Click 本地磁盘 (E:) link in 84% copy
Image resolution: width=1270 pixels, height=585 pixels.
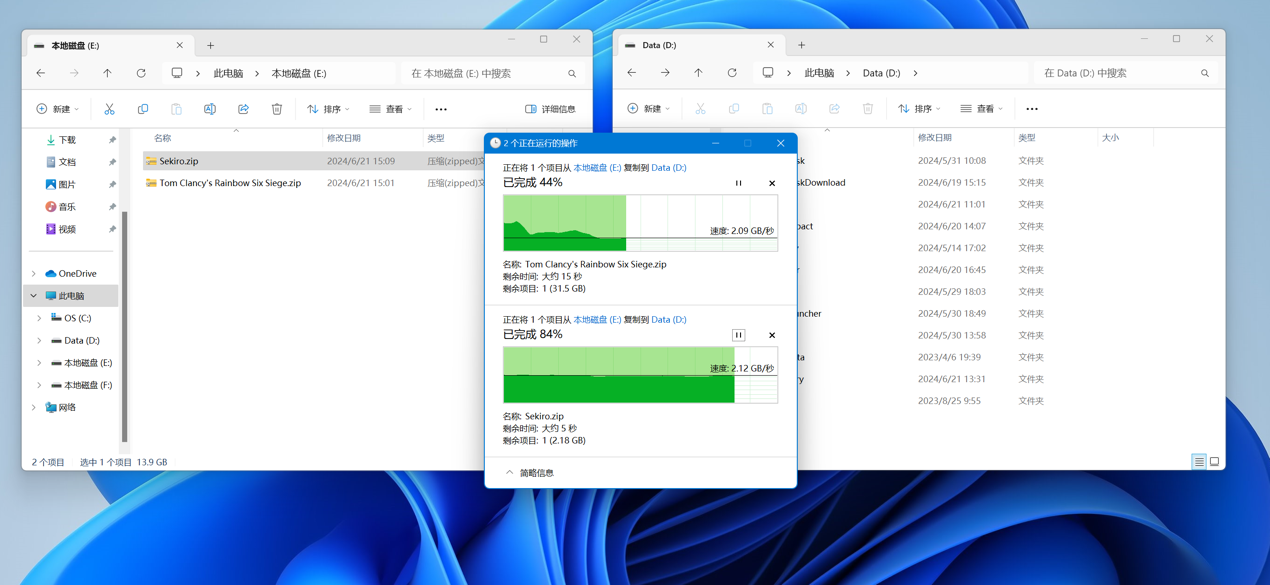(597, 320)
